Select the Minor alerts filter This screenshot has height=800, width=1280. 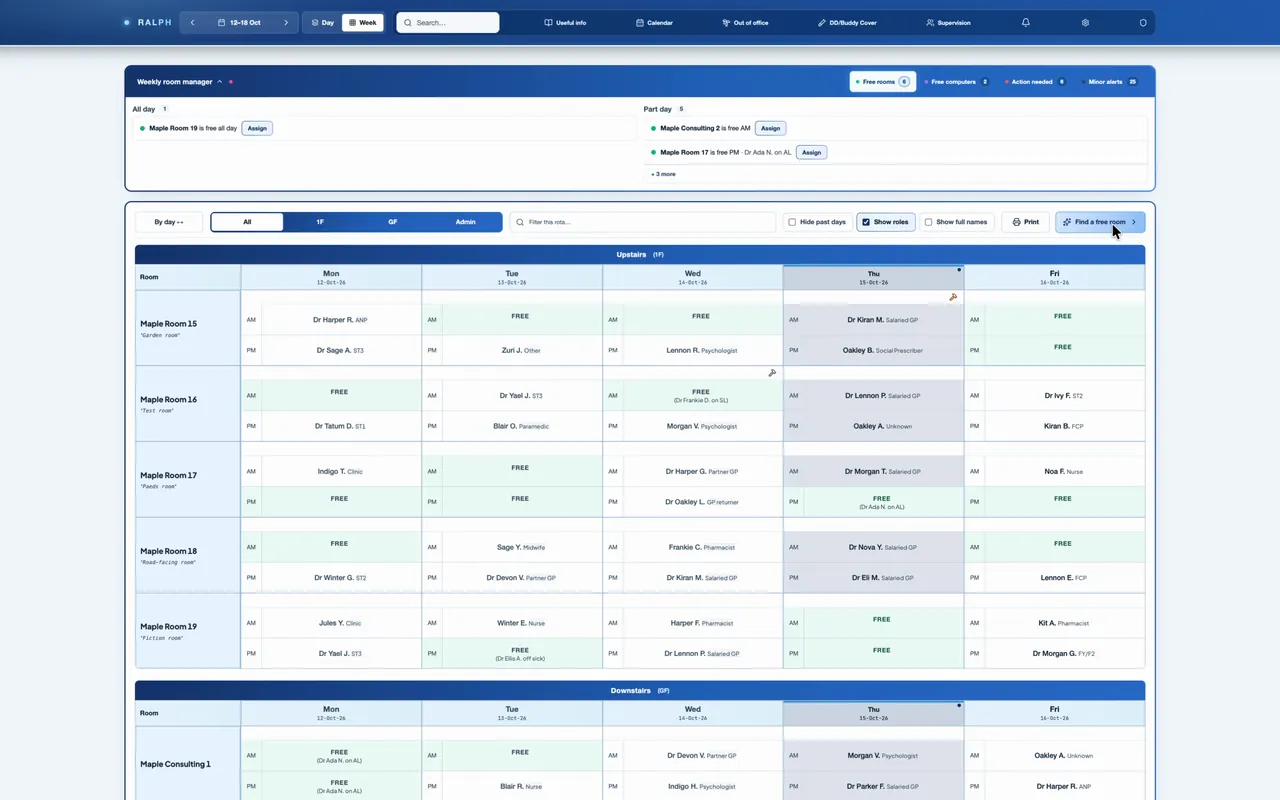click(1112, 82)
